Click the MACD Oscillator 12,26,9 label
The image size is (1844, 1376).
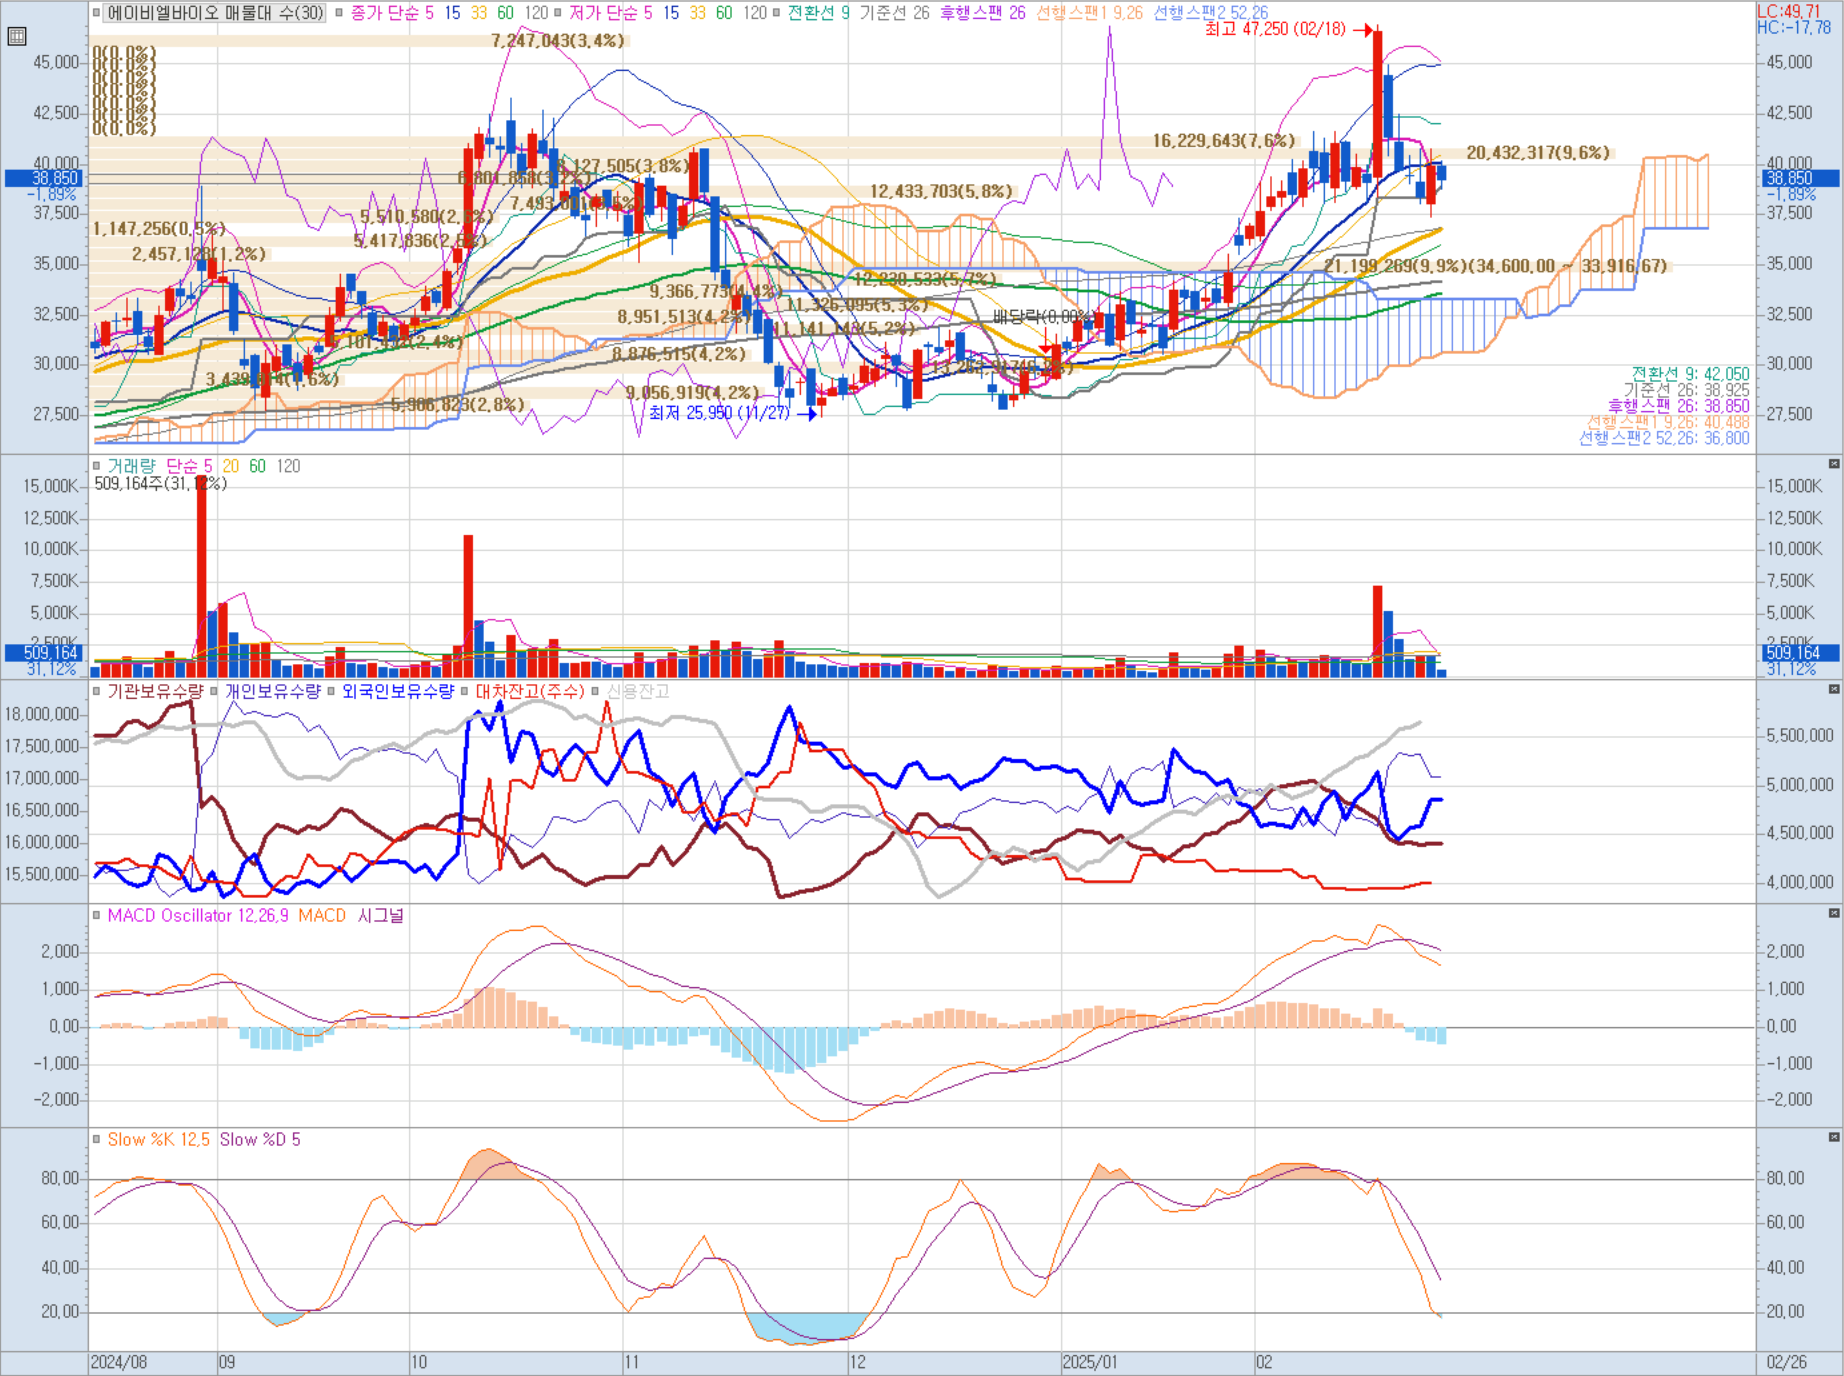198,915
